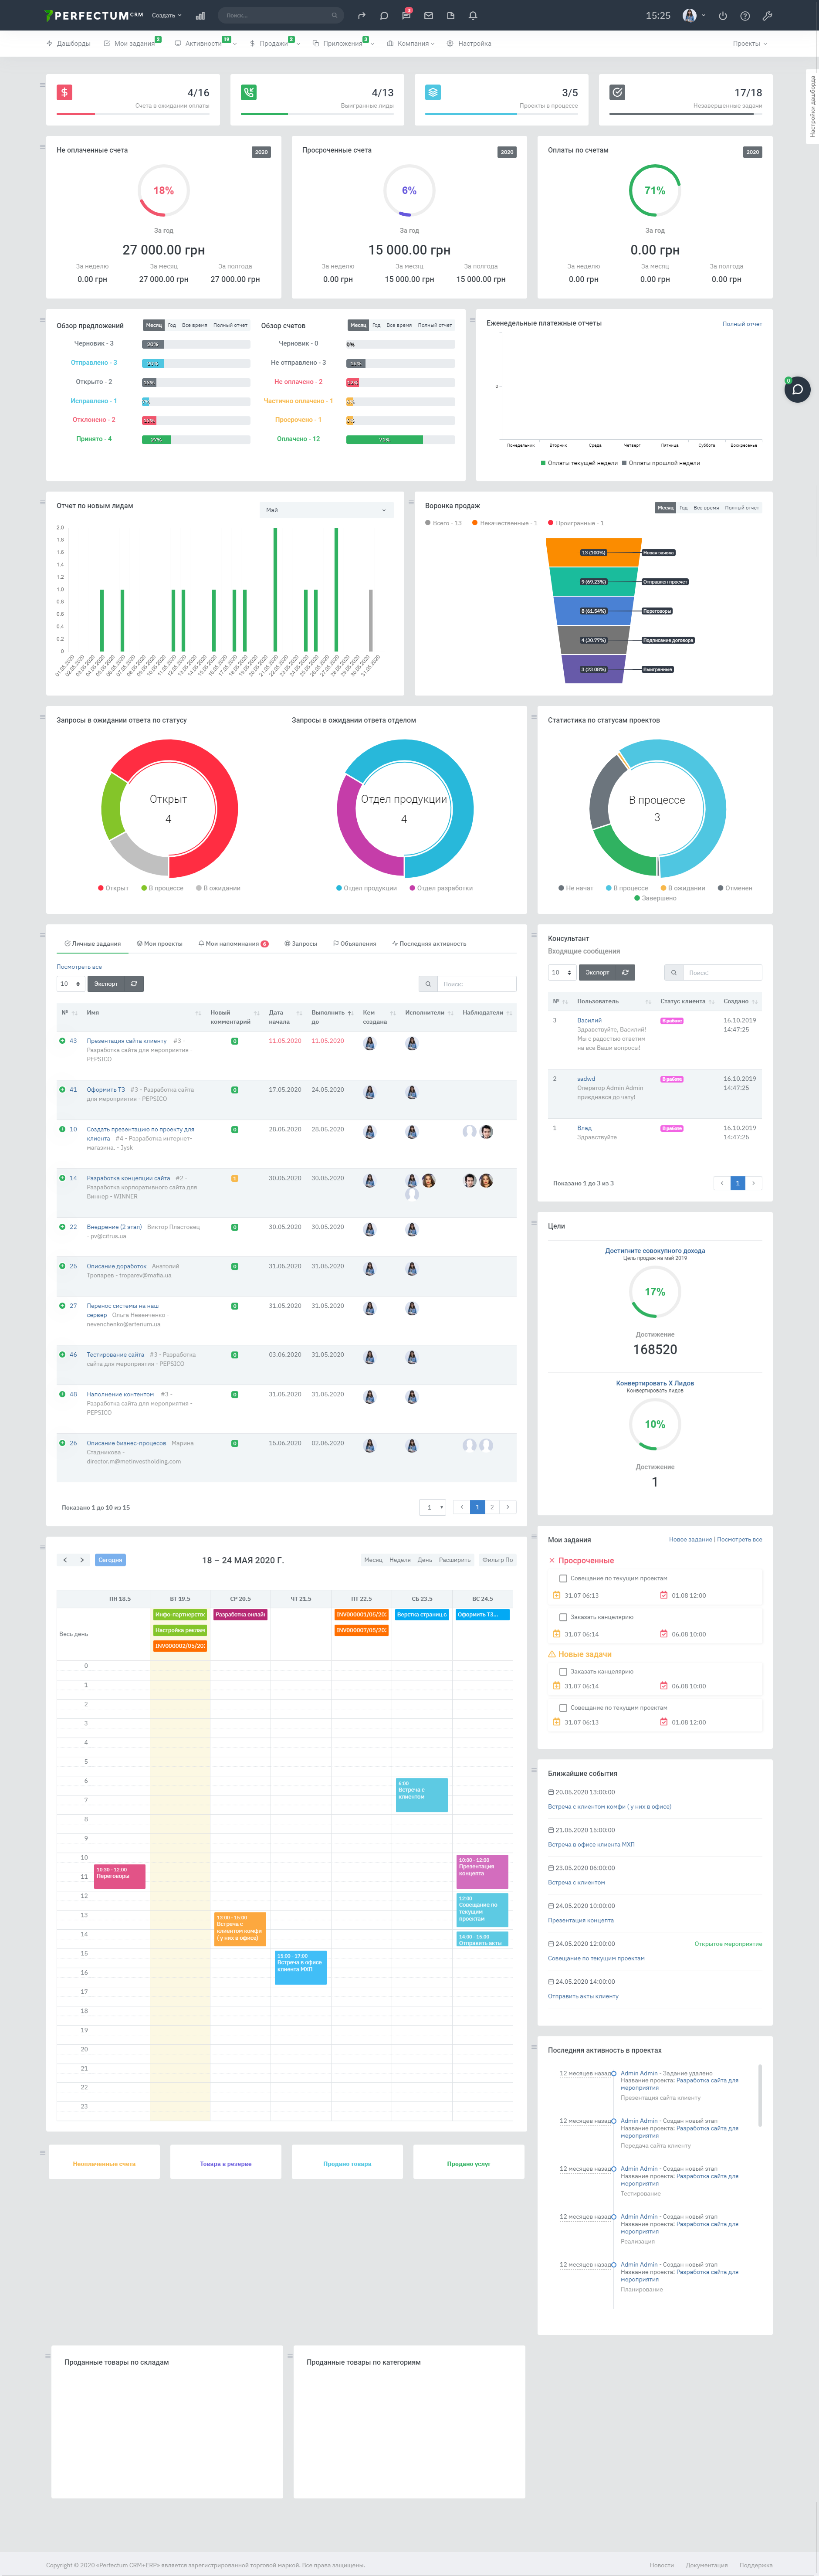Open the floating chat widget button
819x2576 pixels.
click(797, 389)
